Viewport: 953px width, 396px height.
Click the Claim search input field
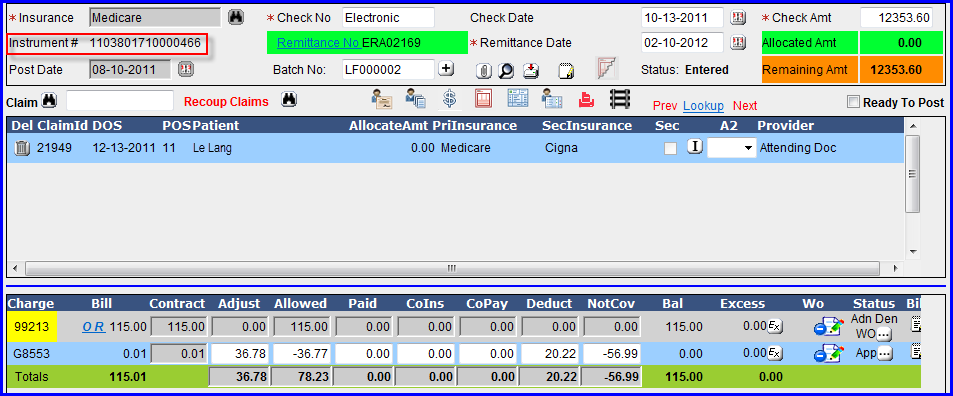tap(120, 101)
